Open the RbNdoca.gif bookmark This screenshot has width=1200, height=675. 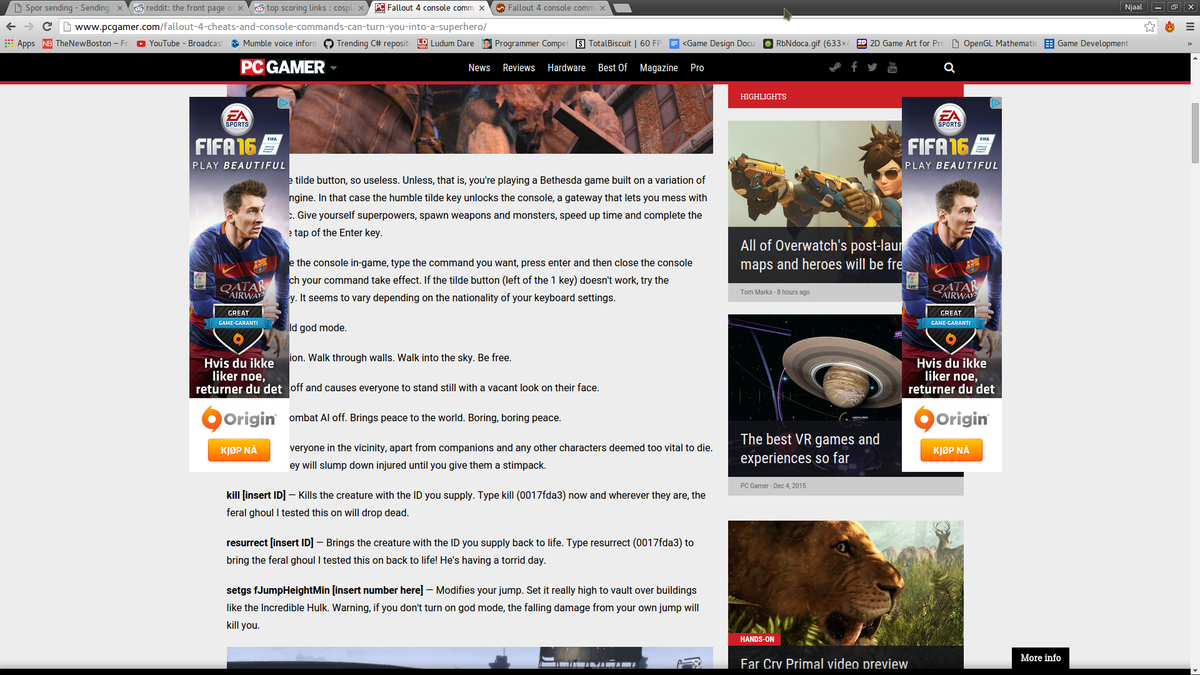(806, 44)
